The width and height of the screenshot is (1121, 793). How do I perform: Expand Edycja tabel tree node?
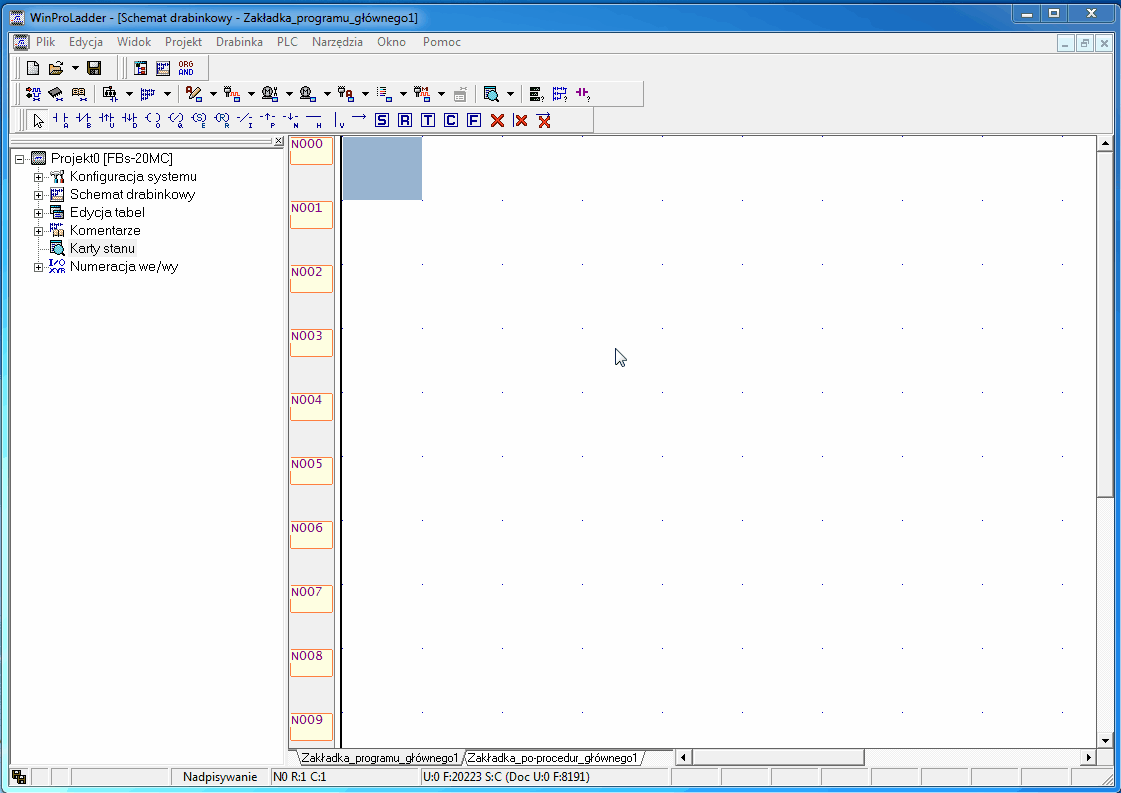pyautogui.click(x=39, y=213)
